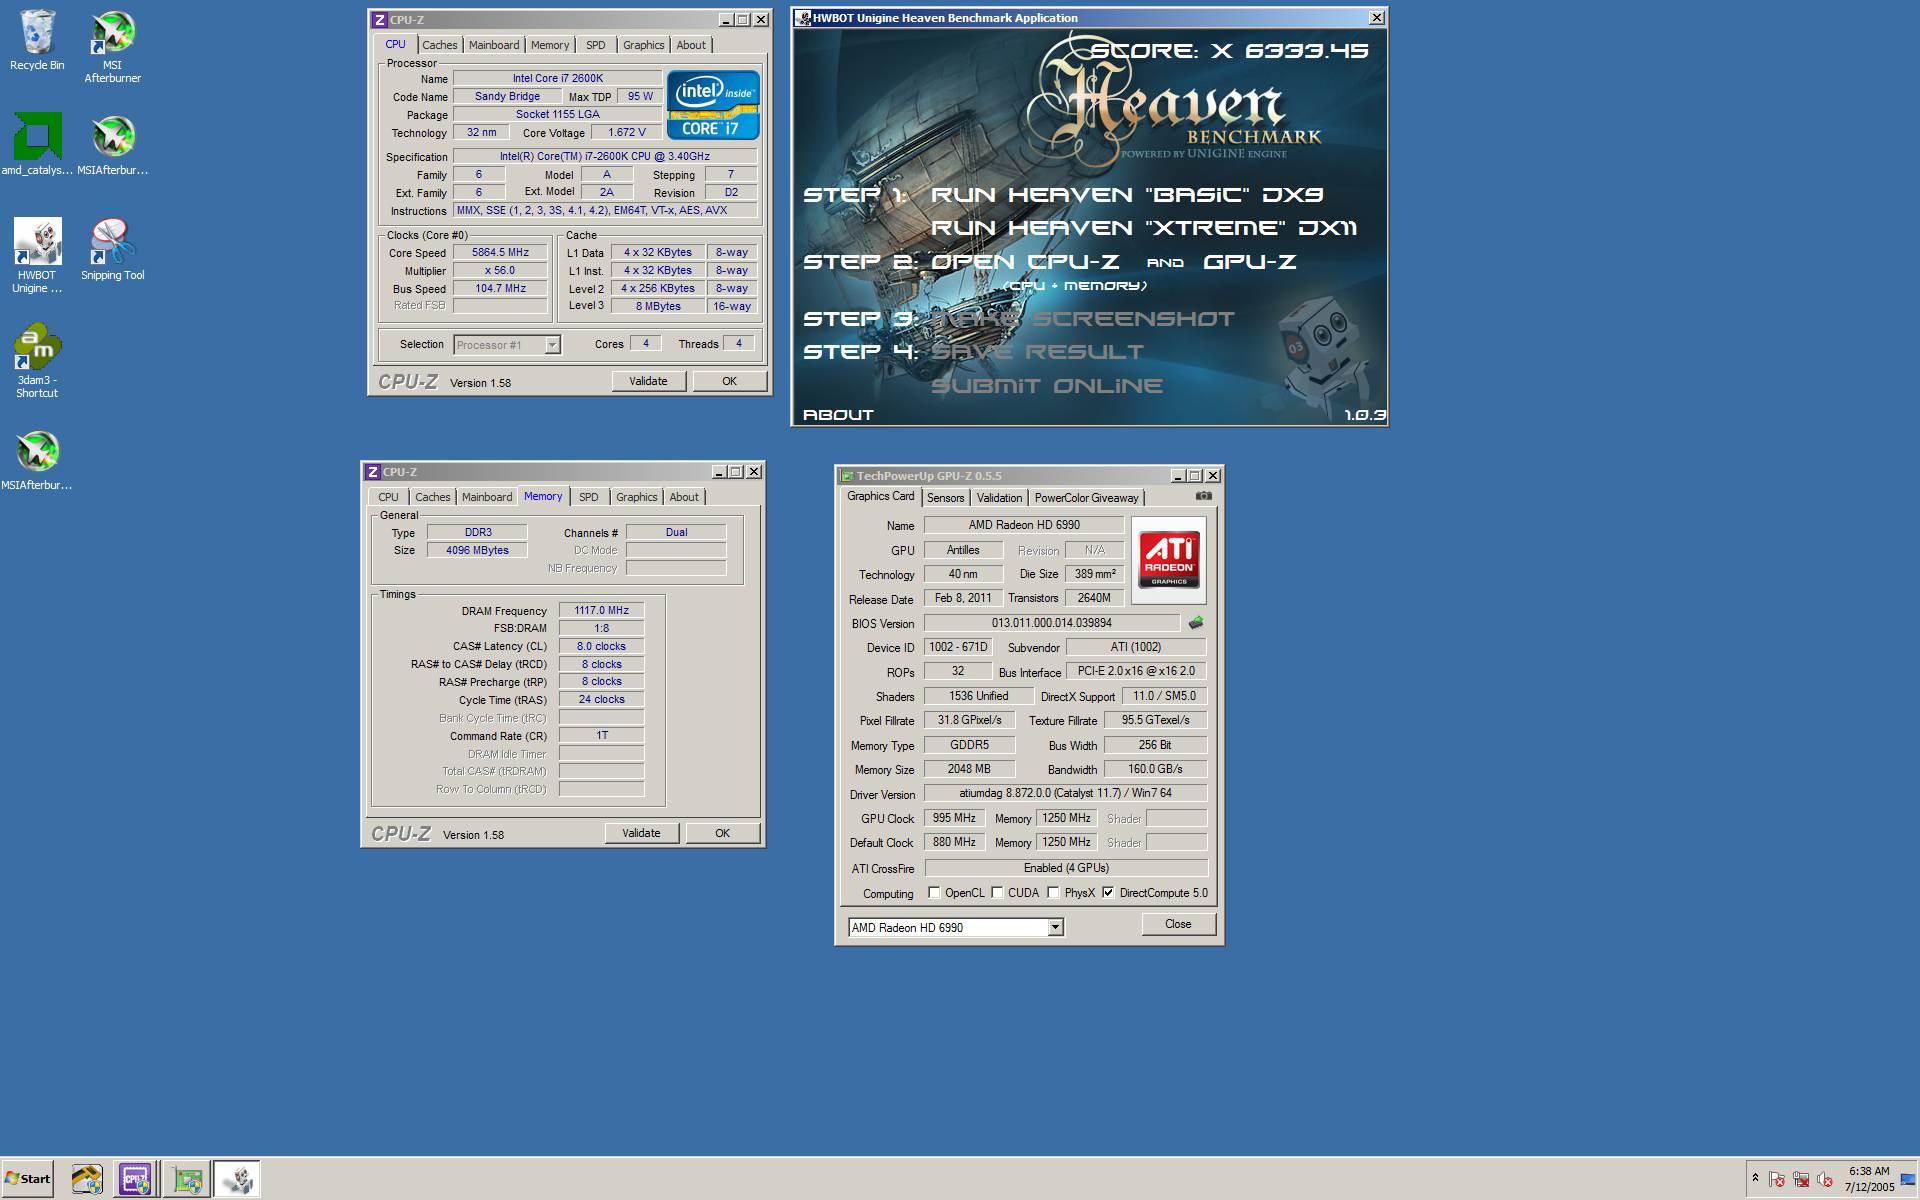1920x1200 pixels.
Task: Show hidden system tray icons arrow
Action: click(1755, 1179)
